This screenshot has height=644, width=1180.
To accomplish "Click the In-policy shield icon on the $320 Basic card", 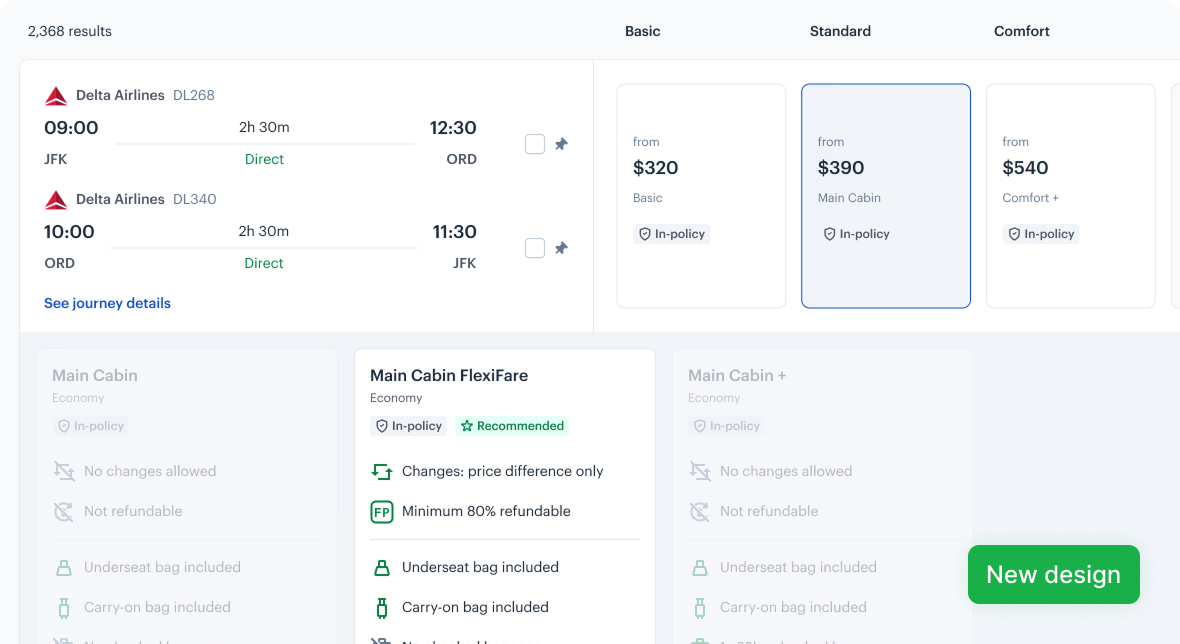I will [643, 233].
